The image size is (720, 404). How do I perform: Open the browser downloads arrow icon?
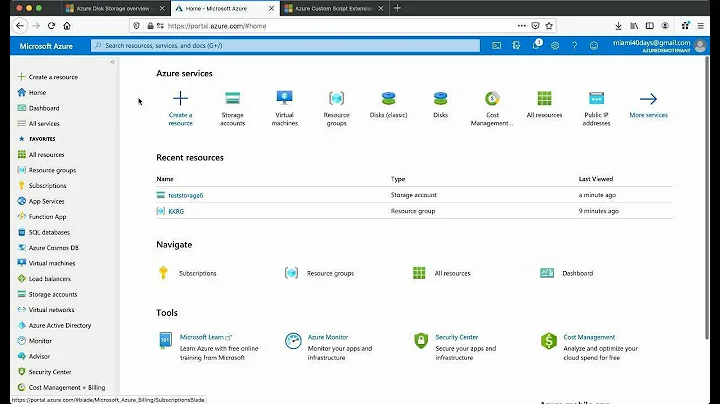[619, 26]
